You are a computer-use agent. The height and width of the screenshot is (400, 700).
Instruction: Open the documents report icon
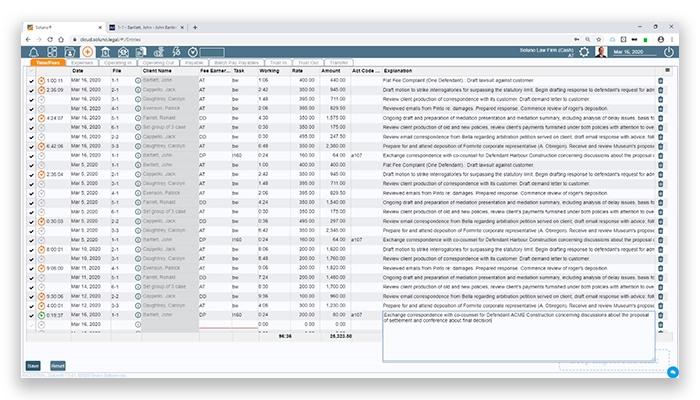coord(141,52)
